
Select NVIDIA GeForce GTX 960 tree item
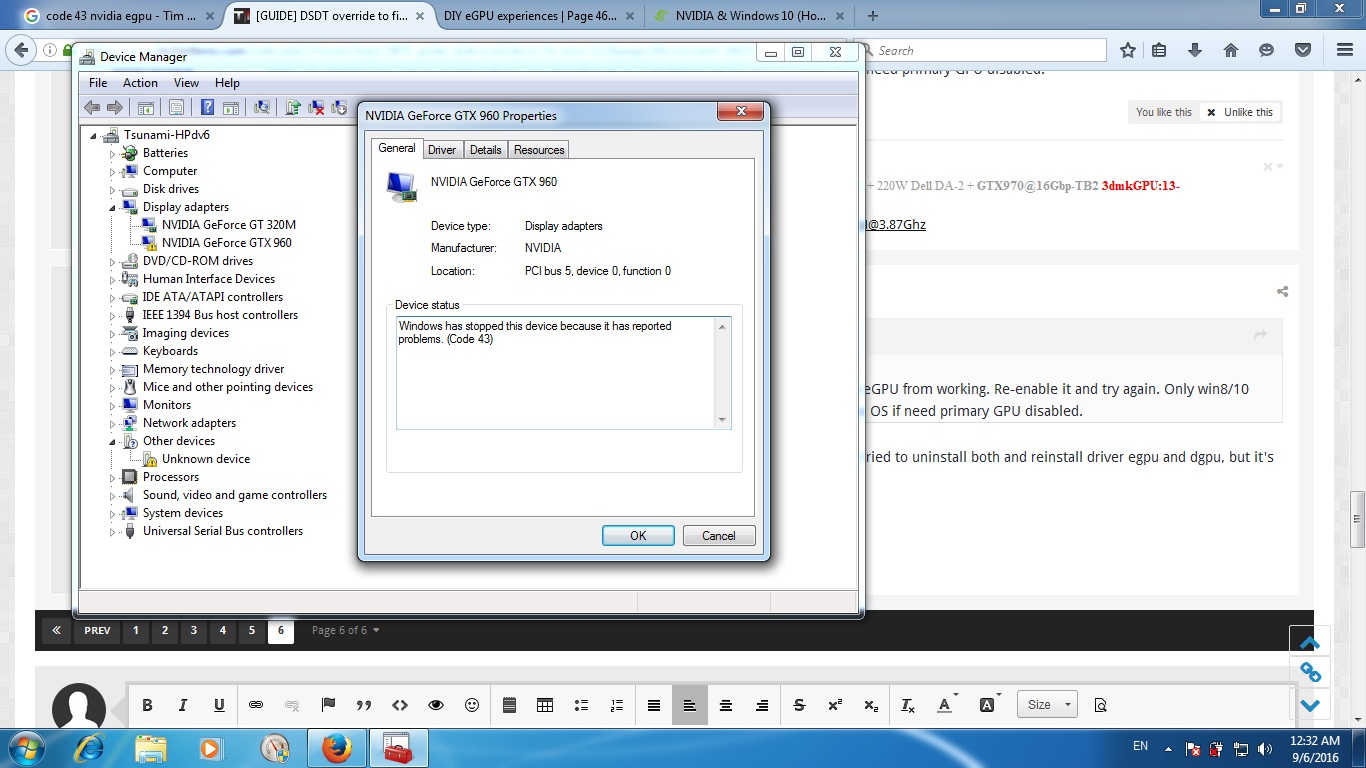[x=227, y=243]
